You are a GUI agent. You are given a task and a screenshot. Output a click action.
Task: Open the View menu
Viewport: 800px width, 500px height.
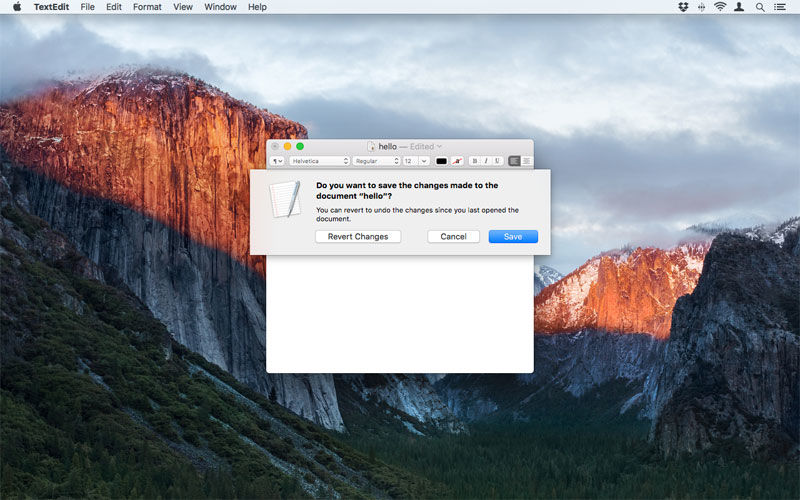(183, 7)
